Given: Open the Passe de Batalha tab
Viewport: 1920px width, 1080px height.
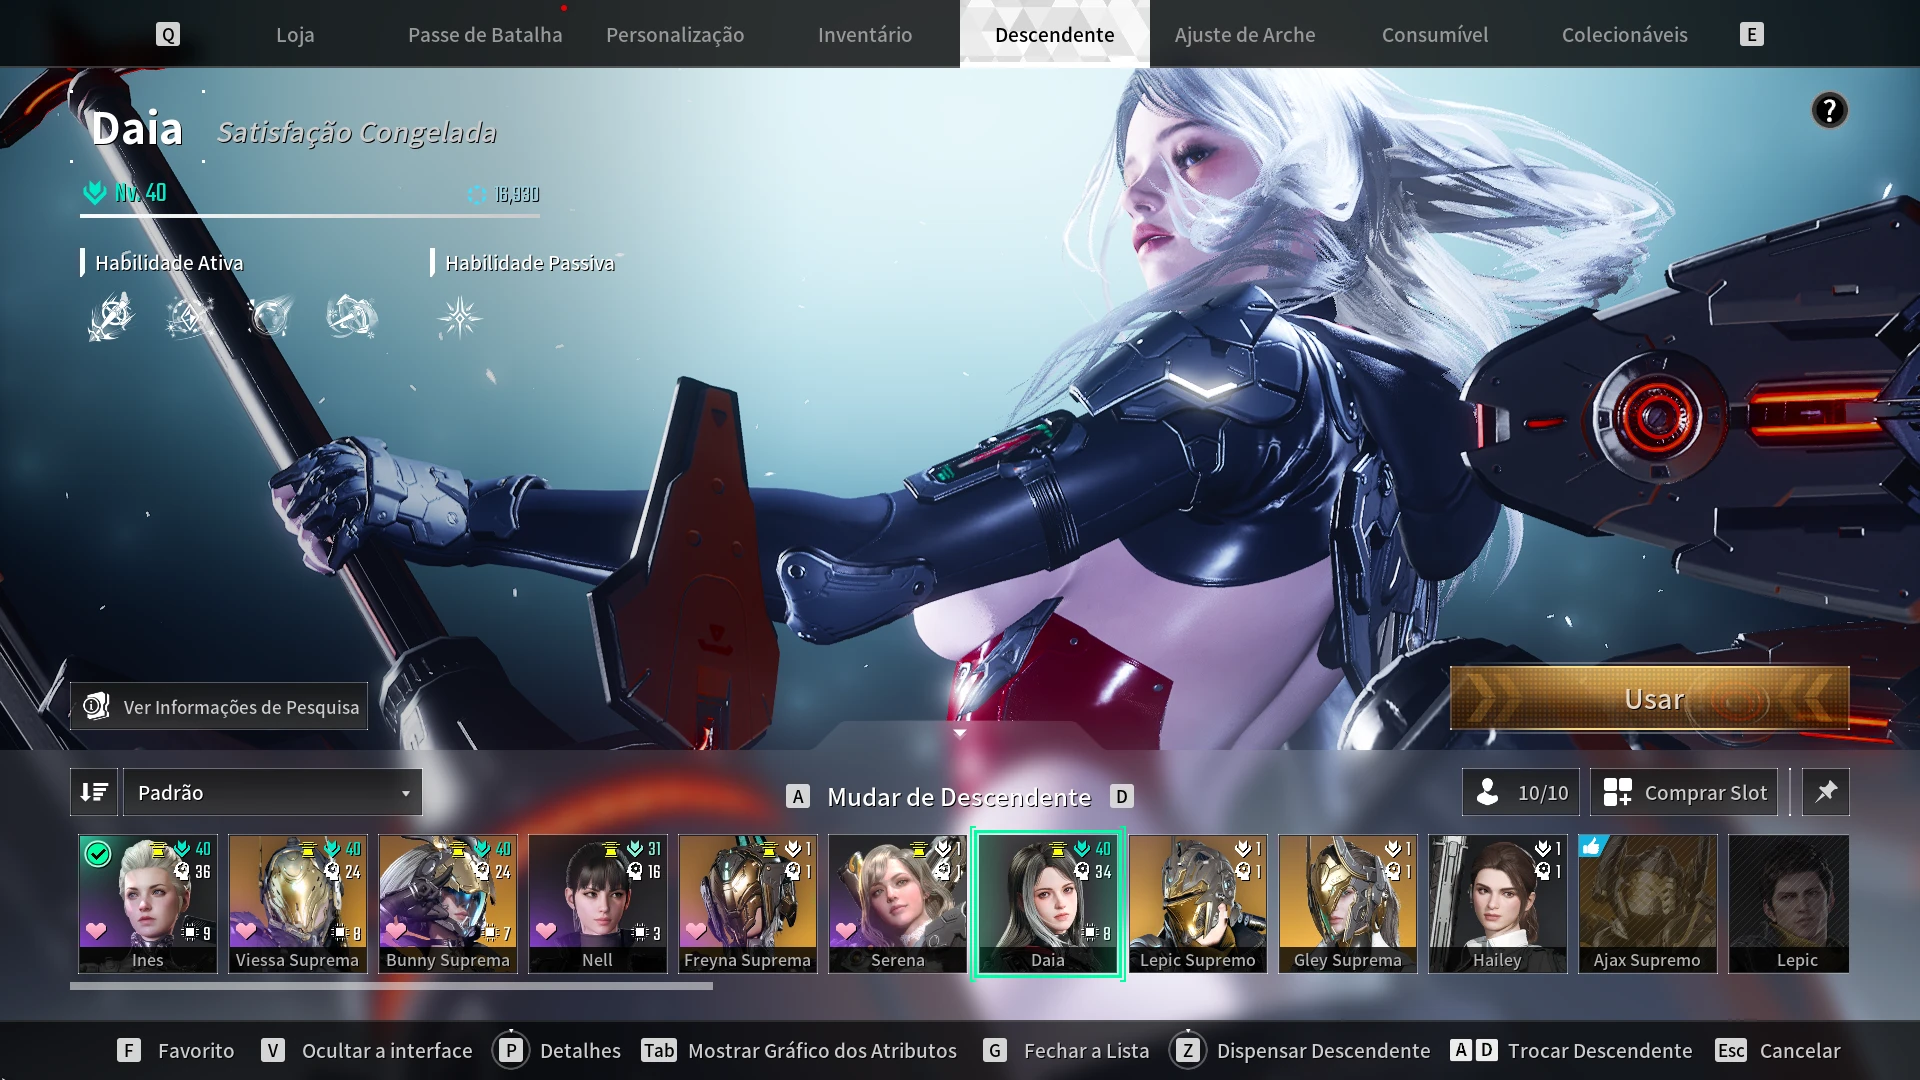Looking at the screenshot, I should tap(485, 35).
